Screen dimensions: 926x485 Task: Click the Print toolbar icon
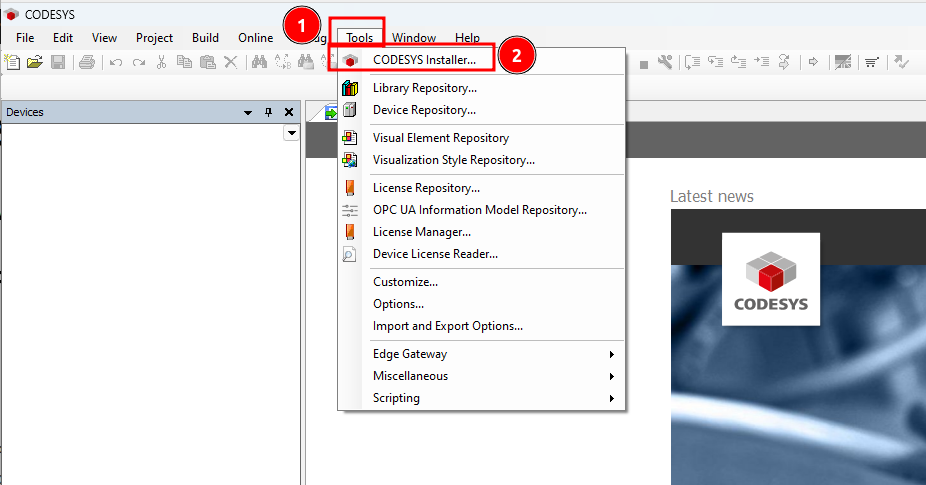click(87, 61)
